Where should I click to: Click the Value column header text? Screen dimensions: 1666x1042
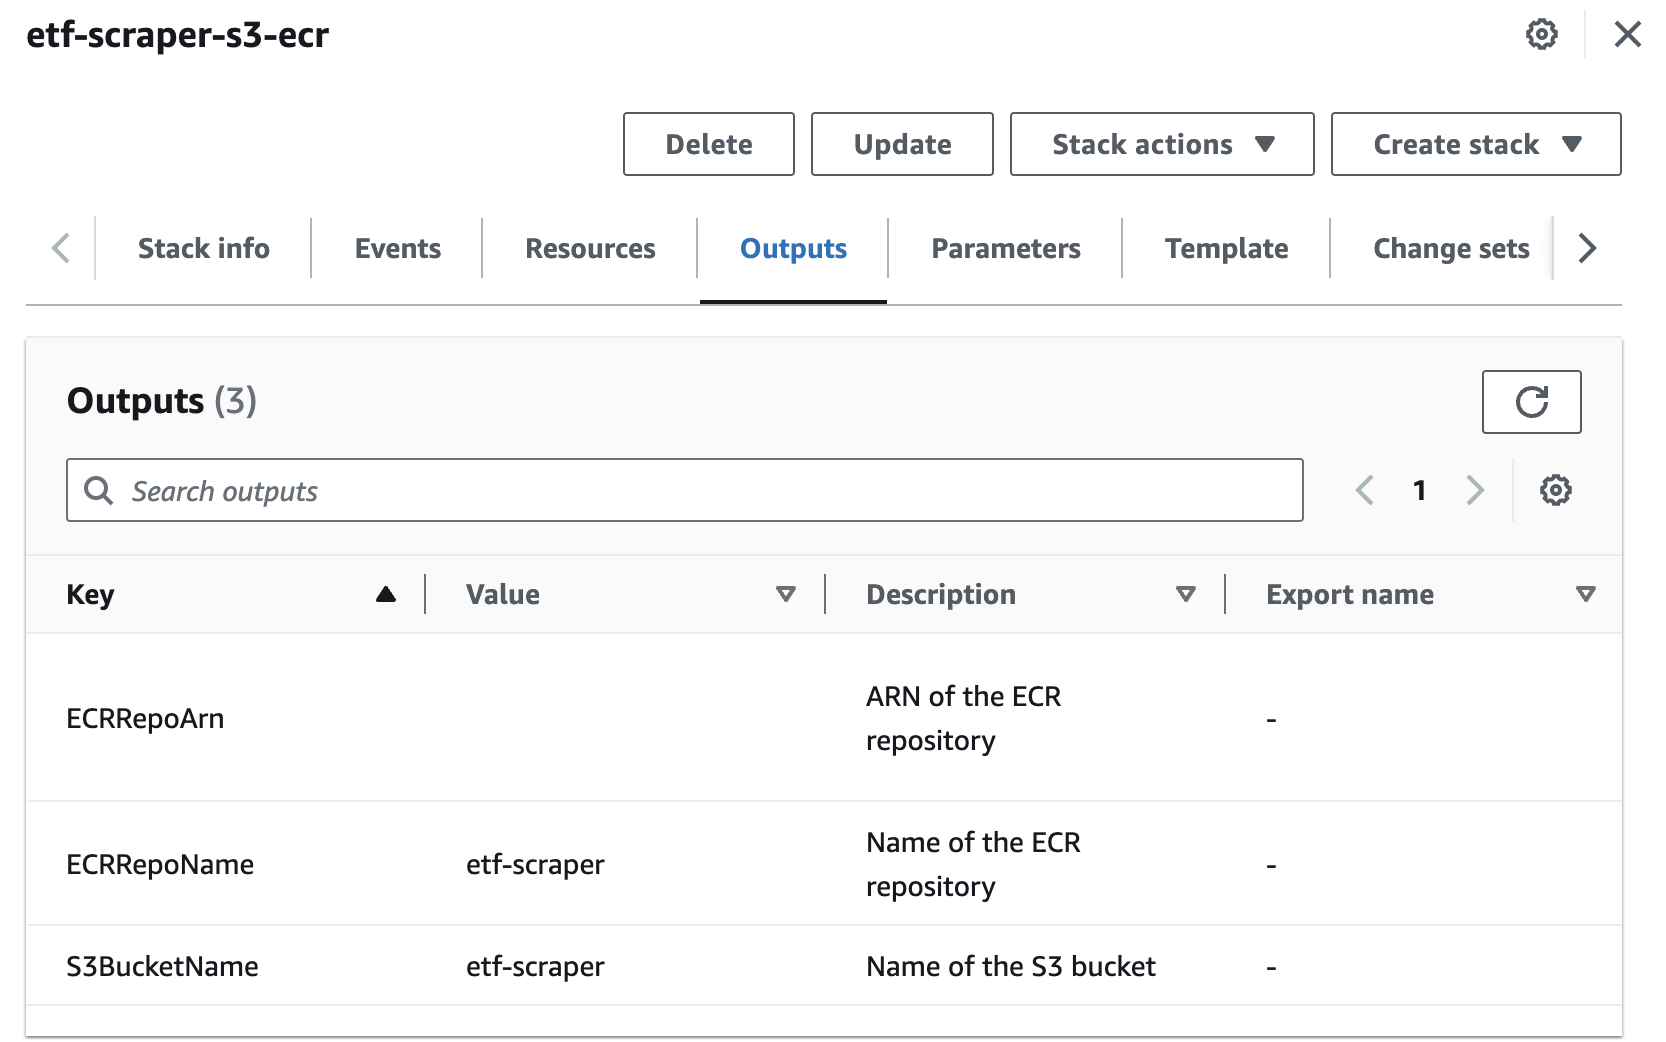(x=503, y=595)
